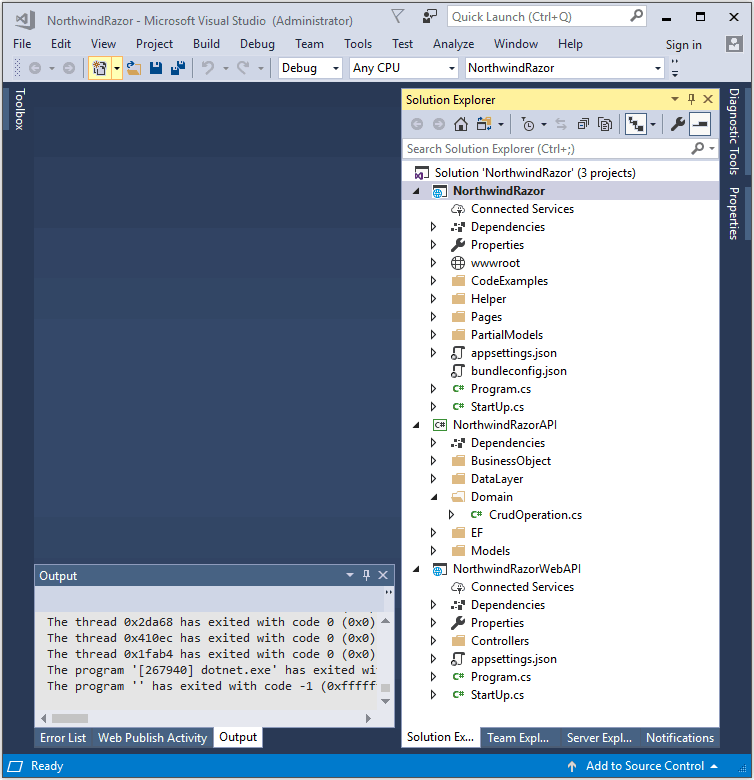Open the Notifications tab

click(680, 738)
